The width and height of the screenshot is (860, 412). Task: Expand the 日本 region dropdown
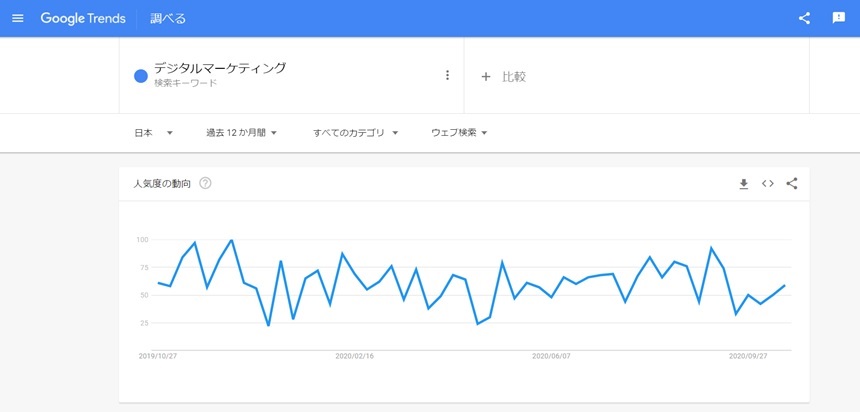point(154,133)
